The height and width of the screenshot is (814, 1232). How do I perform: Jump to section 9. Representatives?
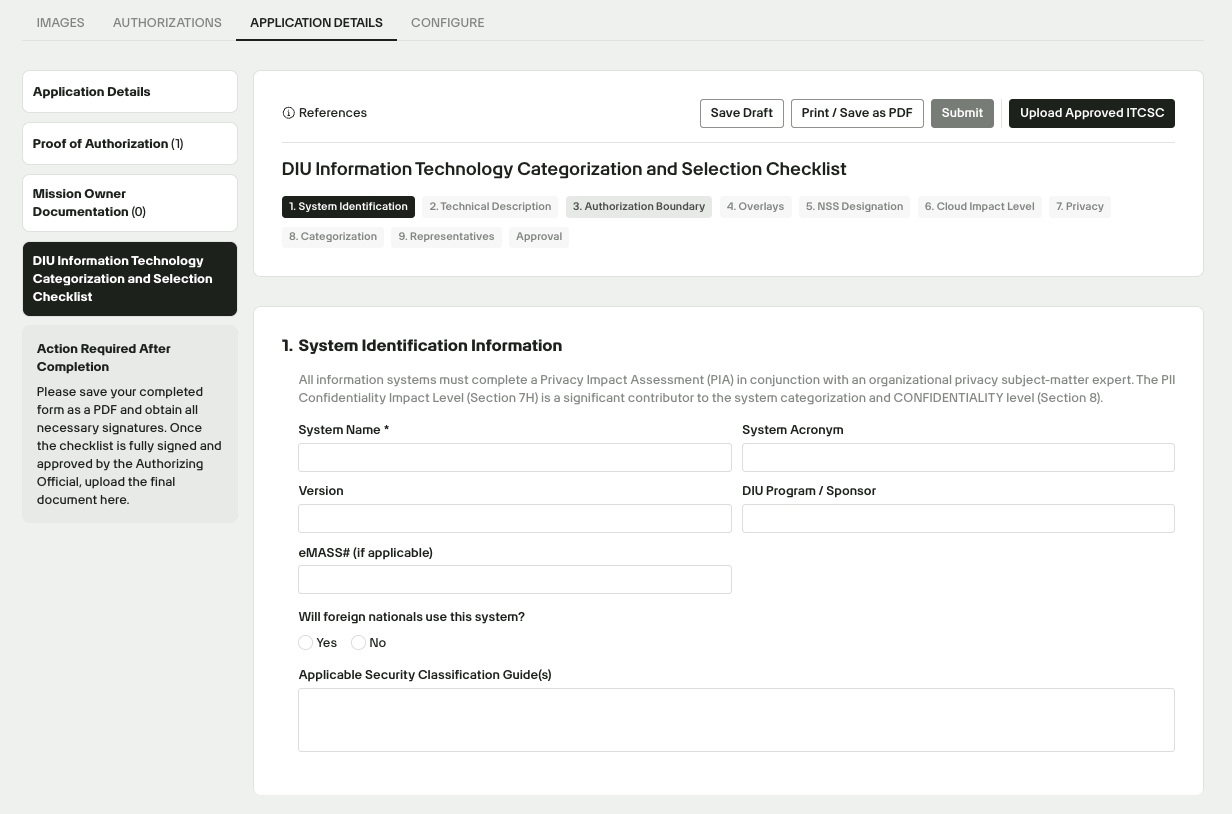point(446,237)
